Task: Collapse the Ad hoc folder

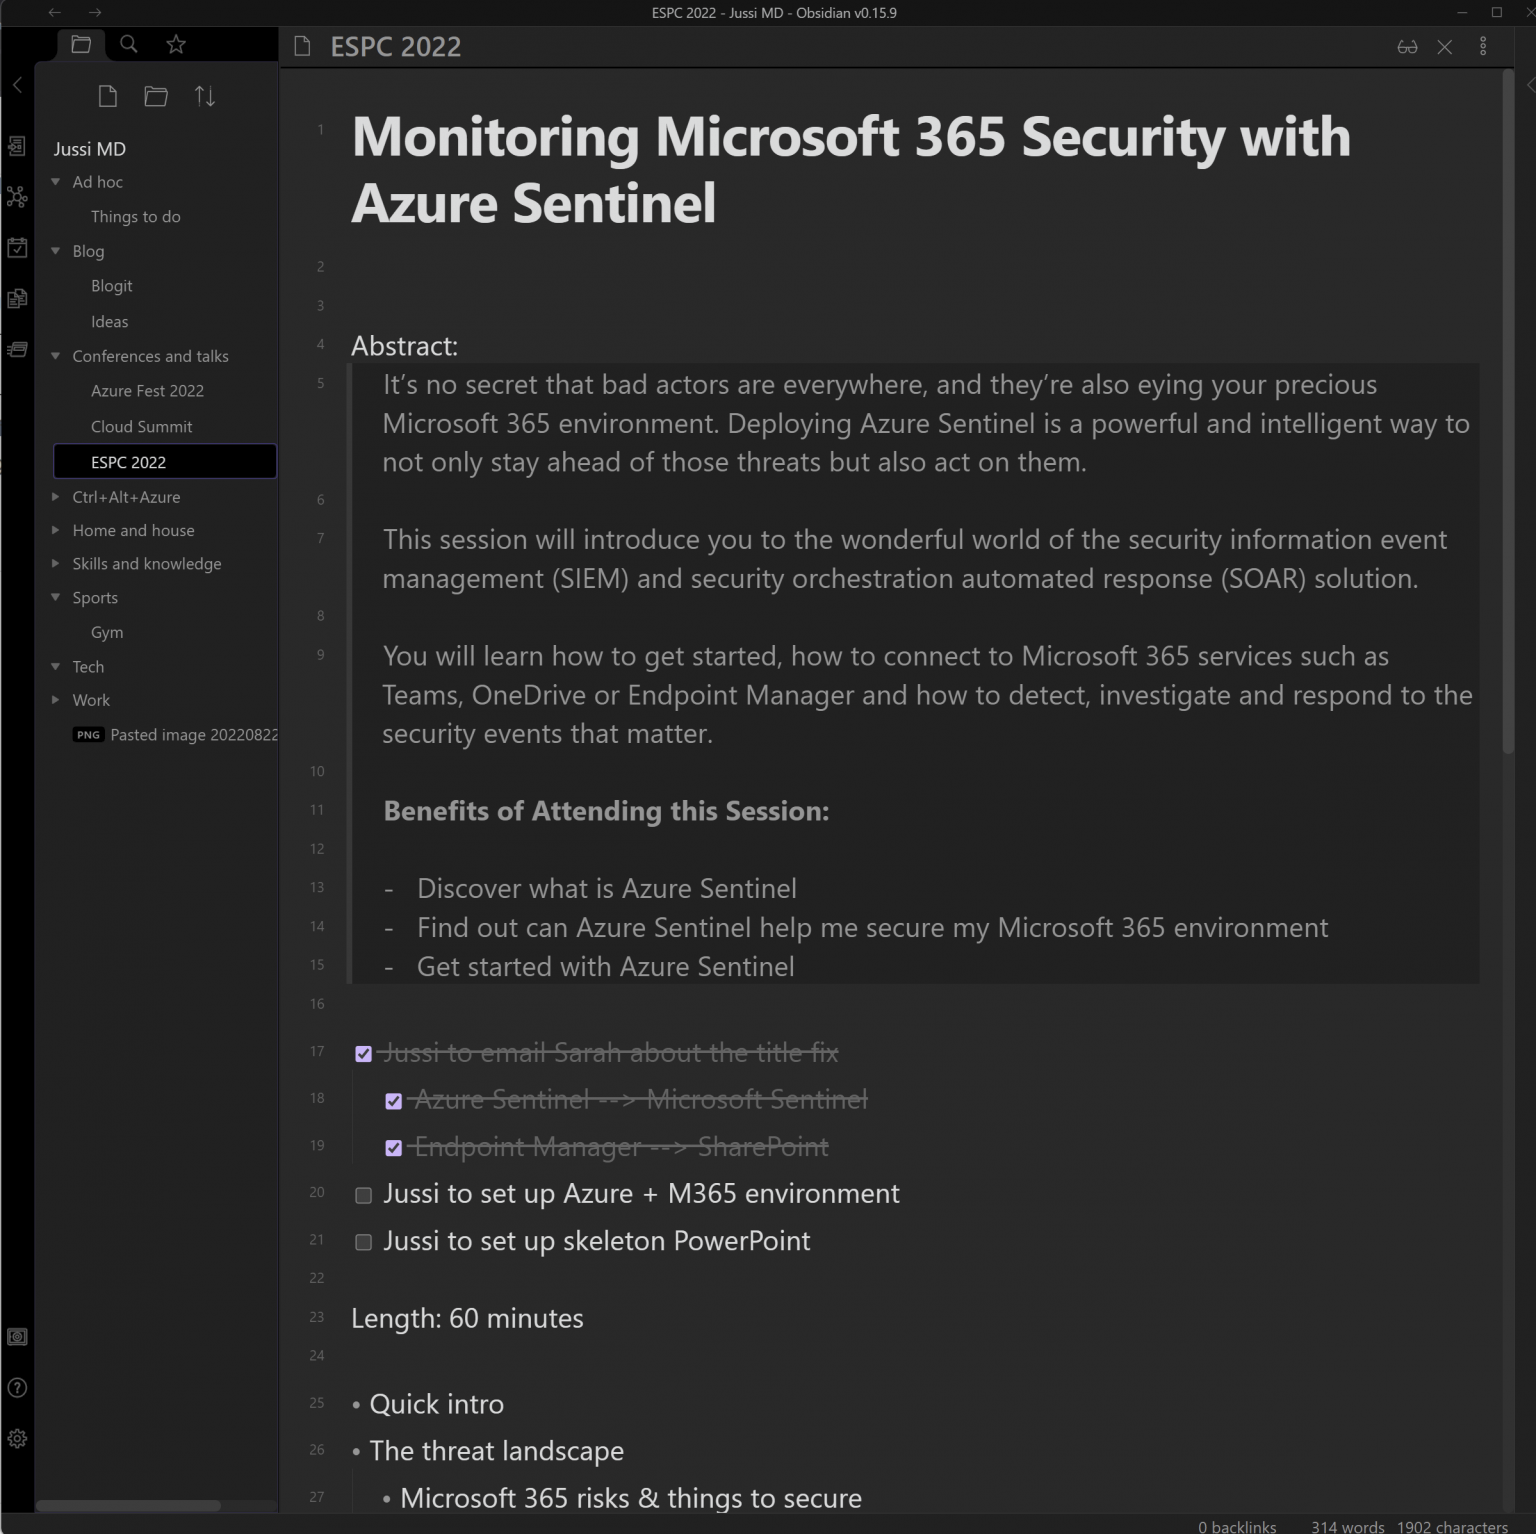Action: [56, 182]
